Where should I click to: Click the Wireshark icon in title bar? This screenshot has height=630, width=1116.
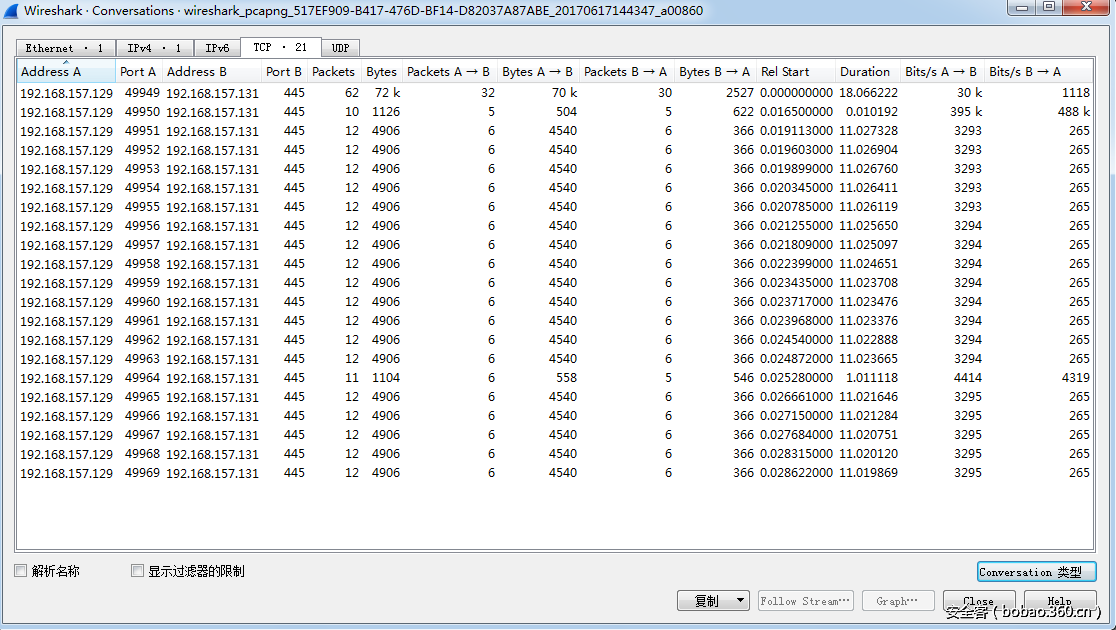click(x=11, y=11)
